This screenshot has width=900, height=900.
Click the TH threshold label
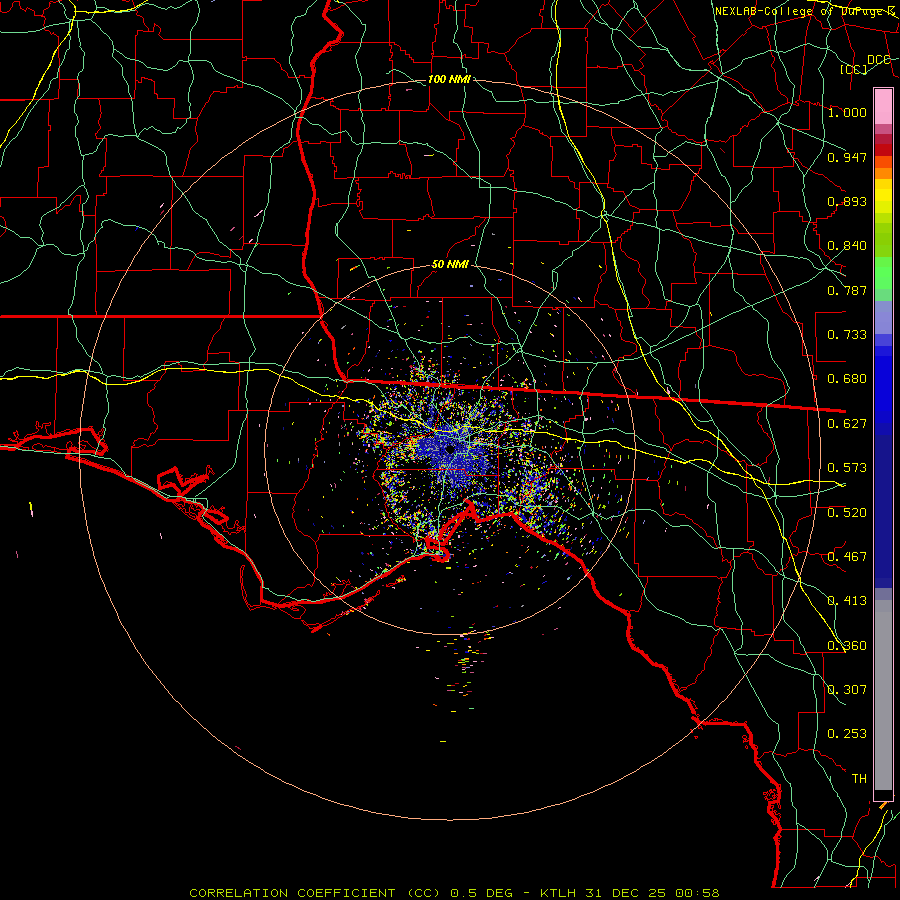(x=859, y=779)
